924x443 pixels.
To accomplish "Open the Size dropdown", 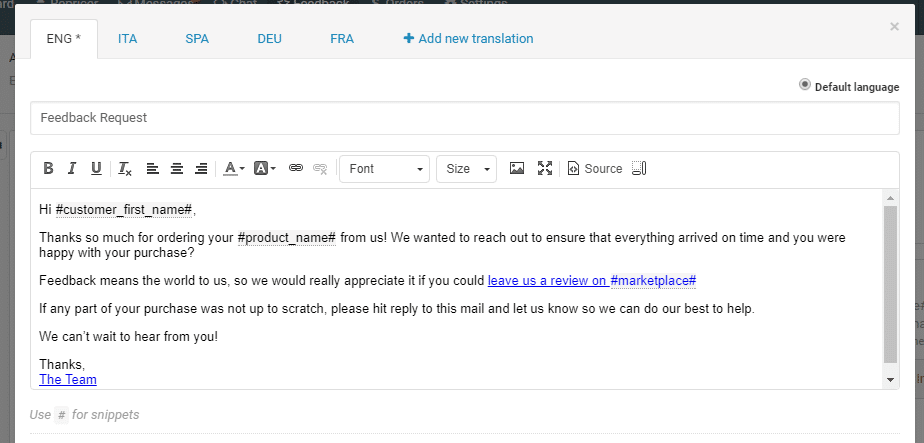I will point(467,169).
